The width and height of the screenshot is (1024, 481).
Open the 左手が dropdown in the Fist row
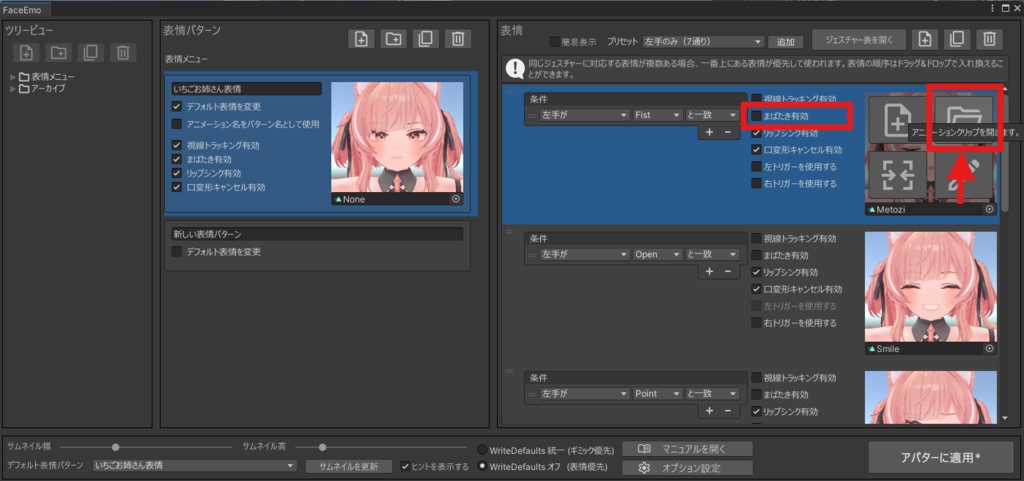pos(584,115)
